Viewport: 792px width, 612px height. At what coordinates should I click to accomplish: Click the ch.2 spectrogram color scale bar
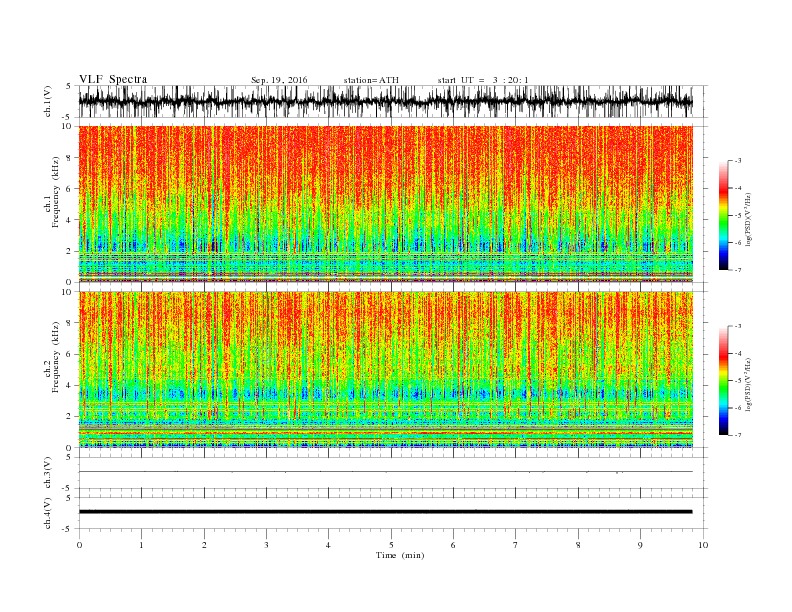tap(723, 380)
